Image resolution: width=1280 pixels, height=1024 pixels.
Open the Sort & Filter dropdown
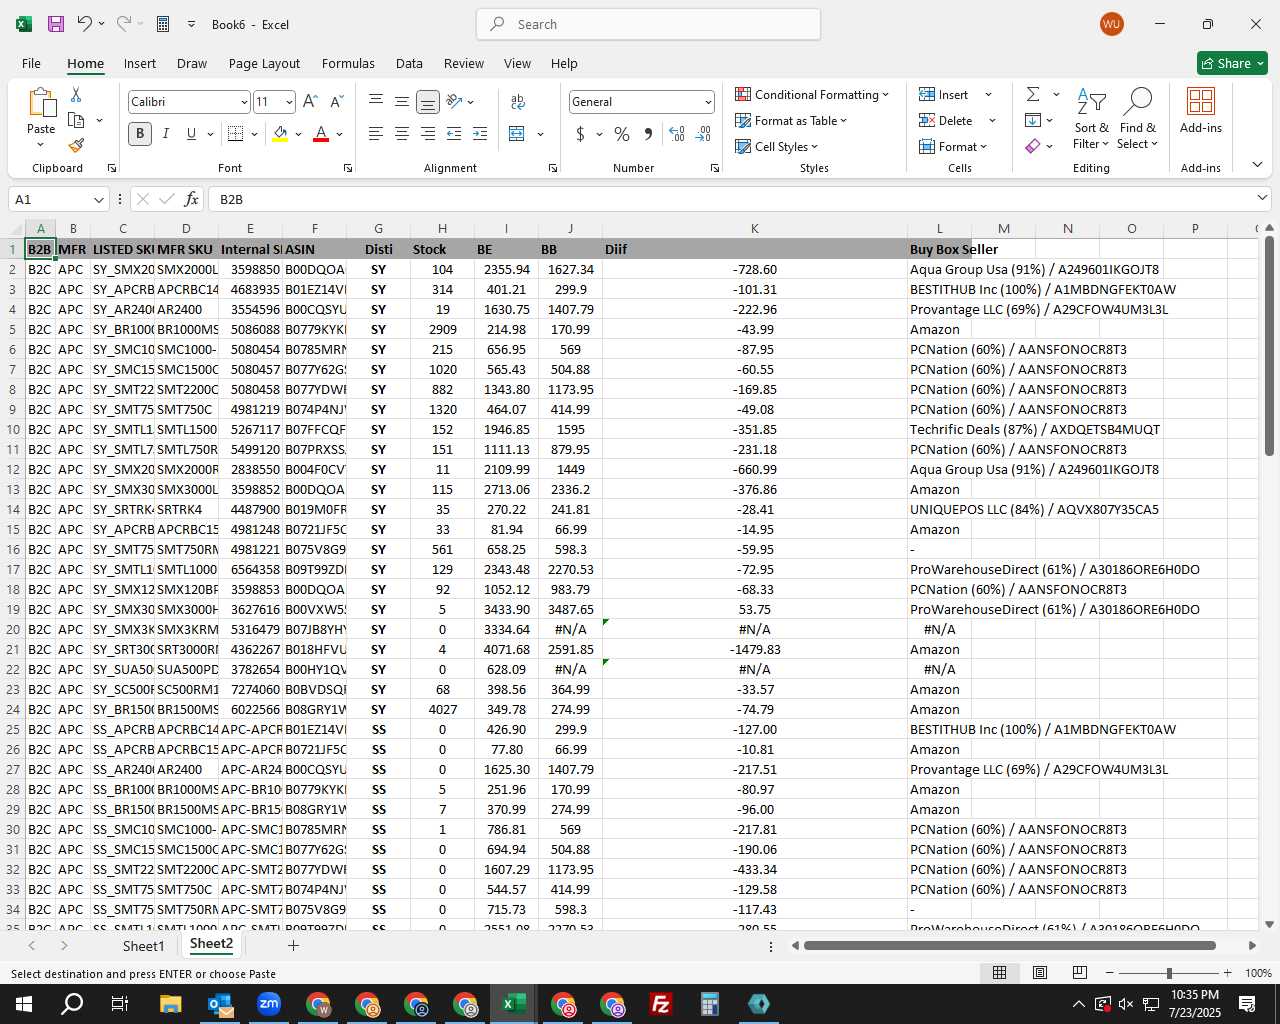click(1091, 119)
